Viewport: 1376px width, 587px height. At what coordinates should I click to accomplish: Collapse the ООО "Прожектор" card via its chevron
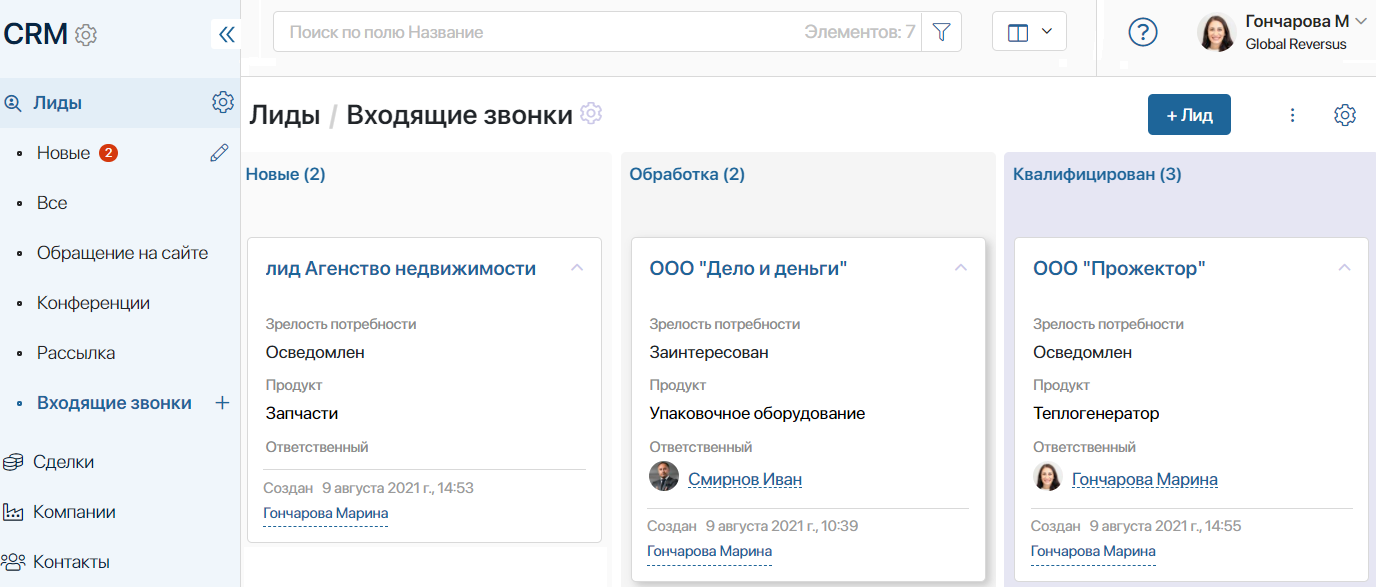[1344, 267]
